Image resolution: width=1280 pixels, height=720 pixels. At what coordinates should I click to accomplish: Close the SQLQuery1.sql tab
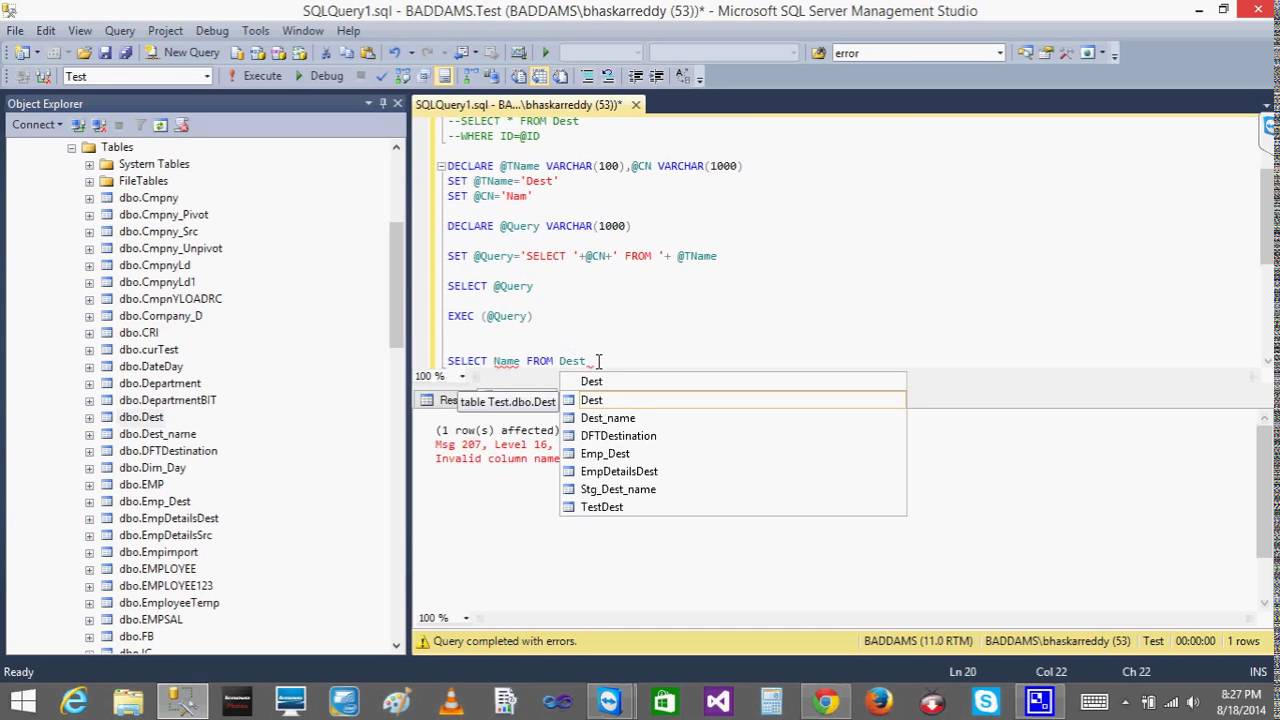[636, 104]
